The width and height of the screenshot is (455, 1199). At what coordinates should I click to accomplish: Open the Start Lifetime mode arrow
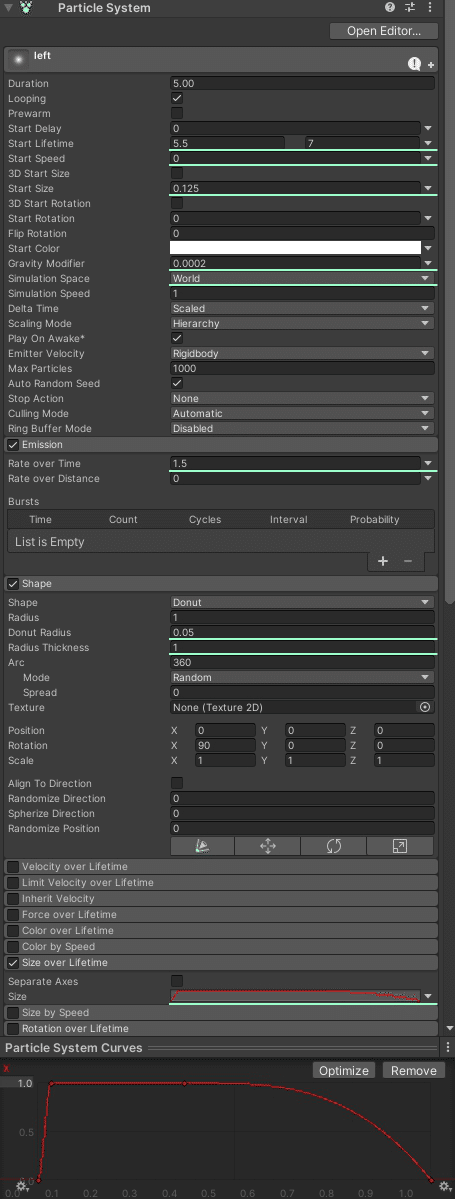428,144
